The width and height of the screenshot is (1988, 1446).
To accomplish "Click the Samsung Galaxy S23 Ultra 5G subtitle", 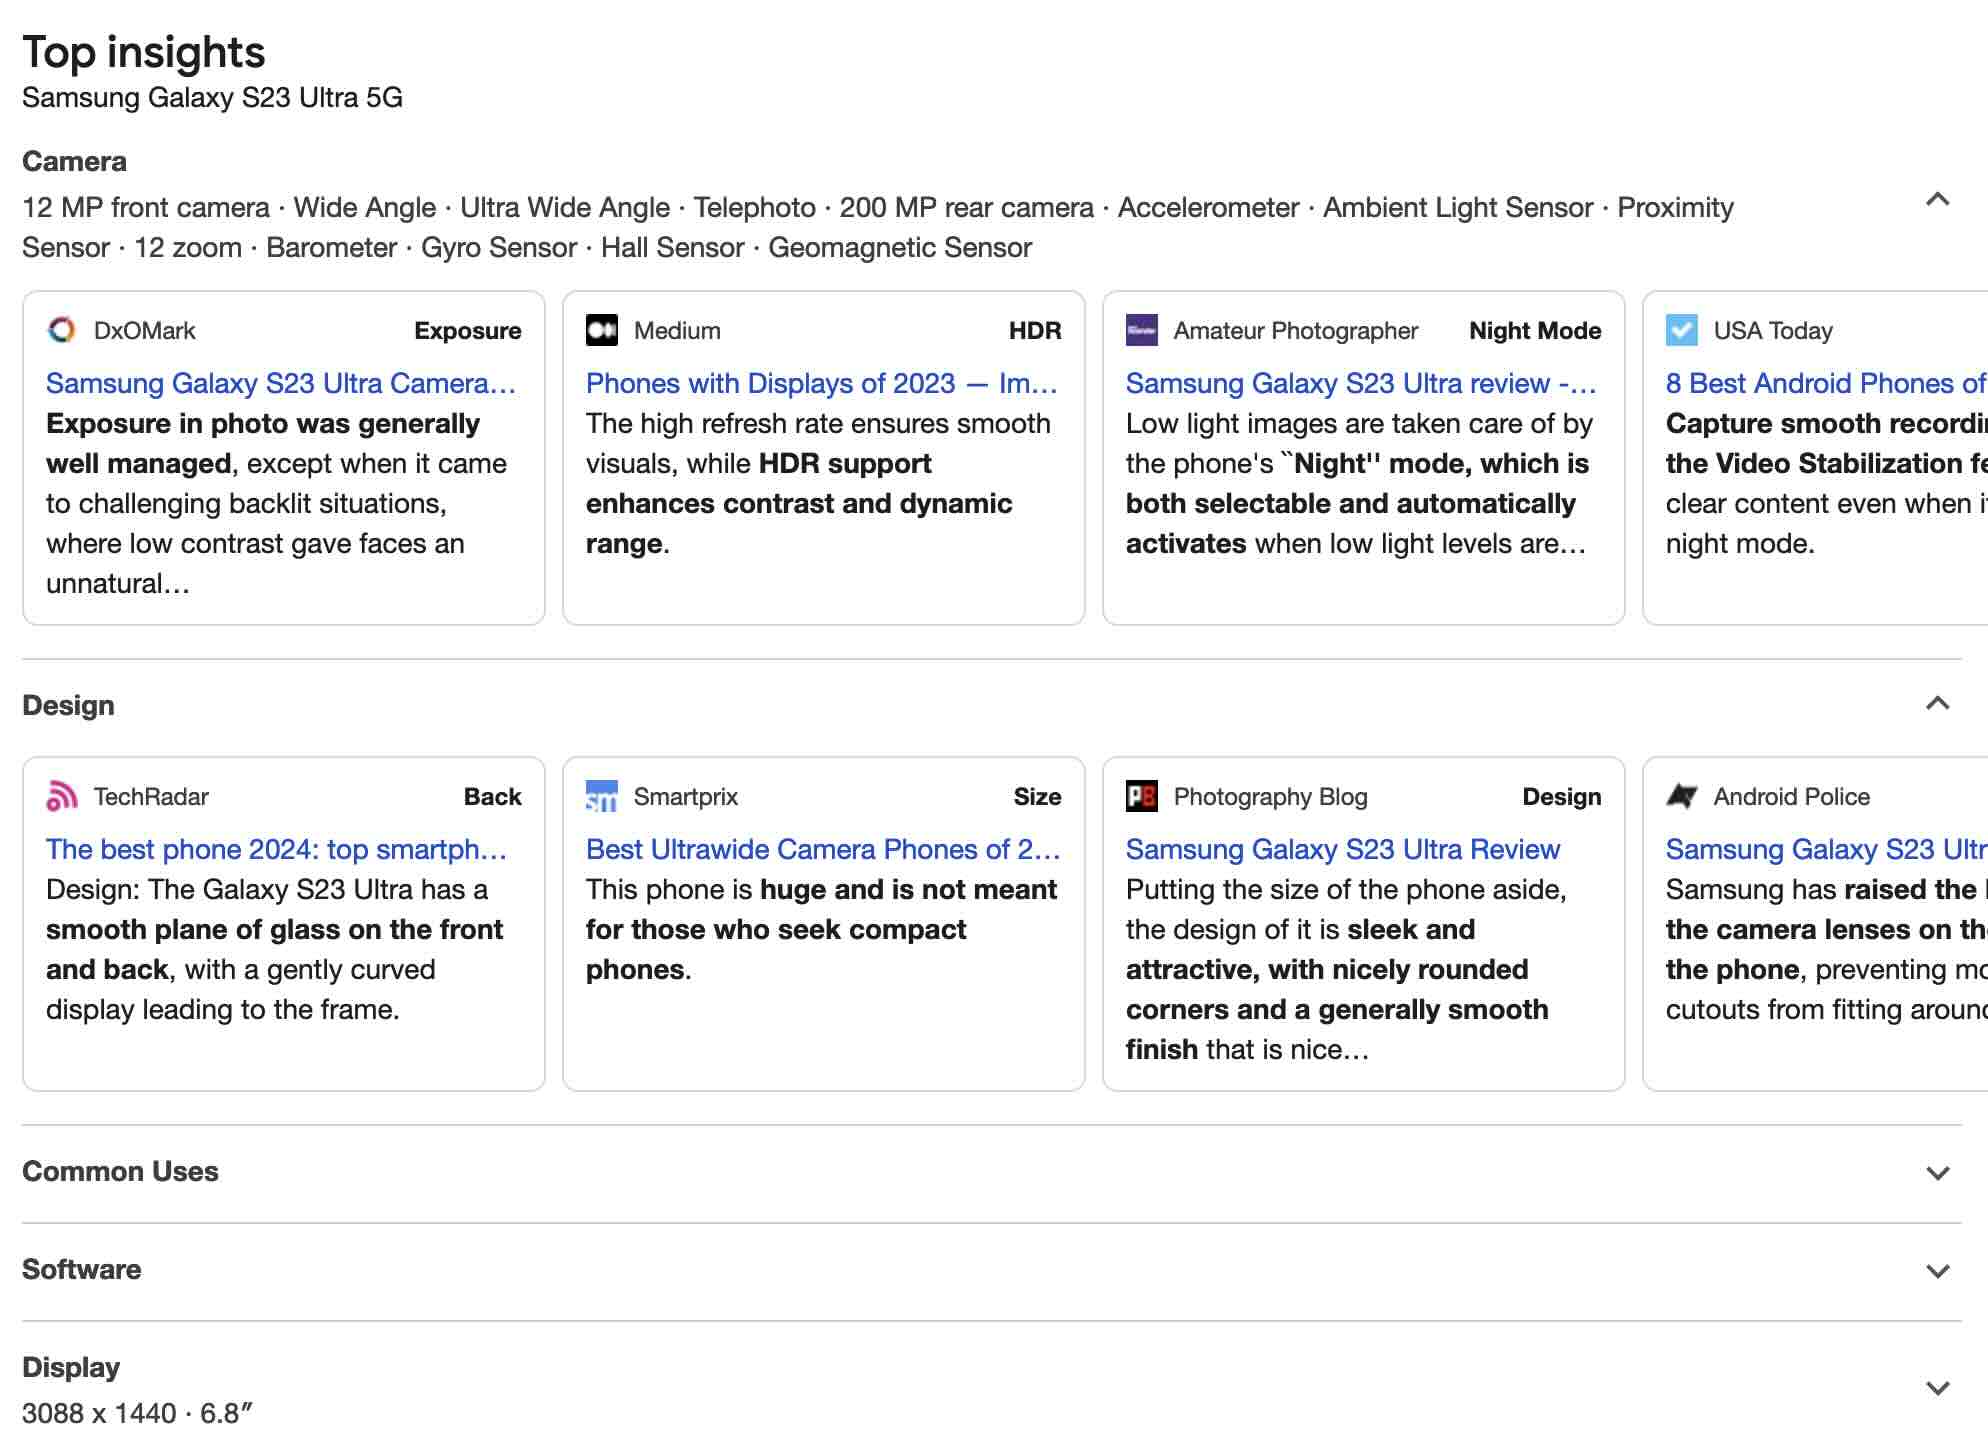I will tap(212, 97).
